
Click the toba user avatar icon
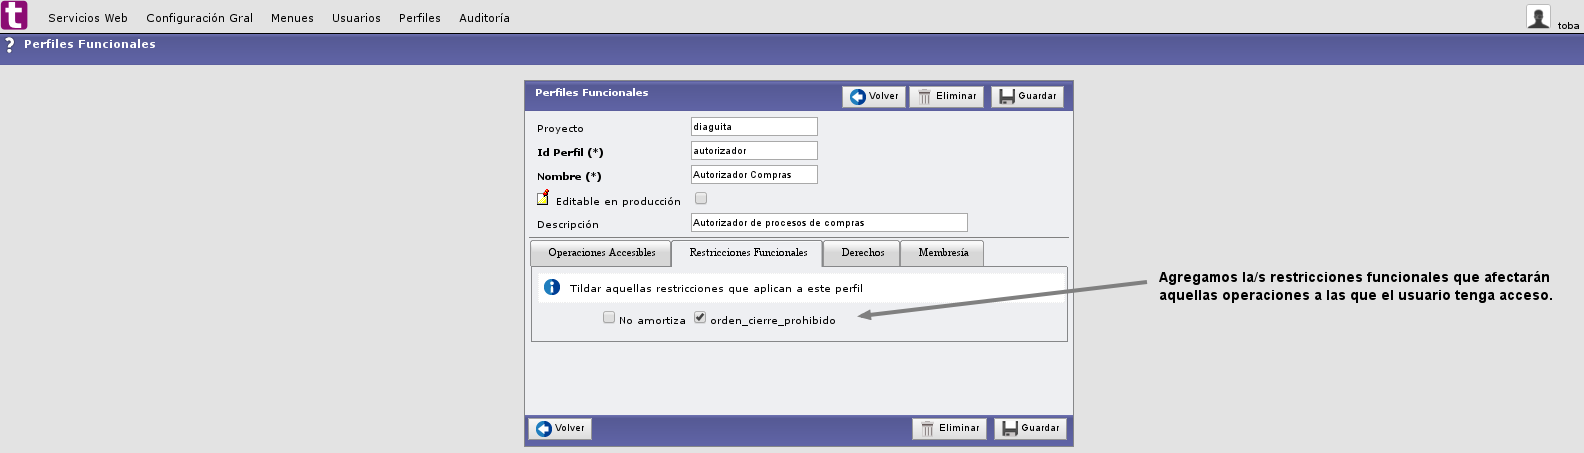coord(1538,16)
